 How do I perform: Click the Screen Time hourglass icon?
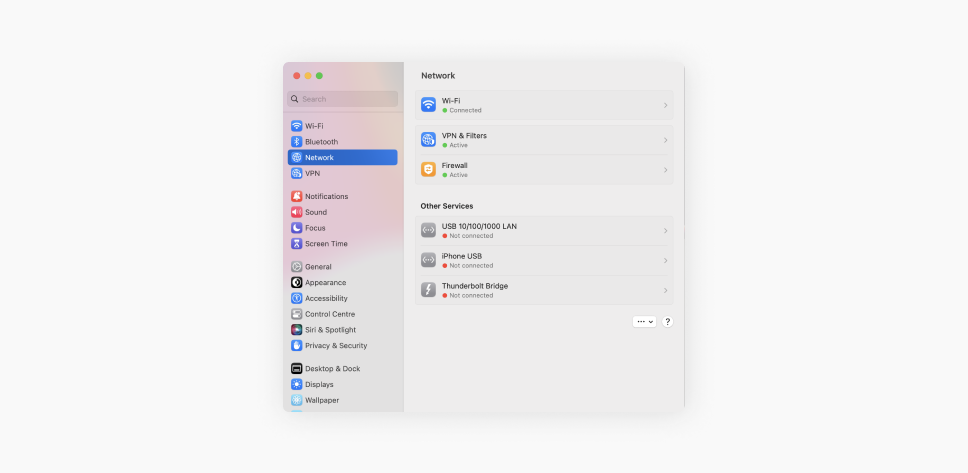[296, 244]
